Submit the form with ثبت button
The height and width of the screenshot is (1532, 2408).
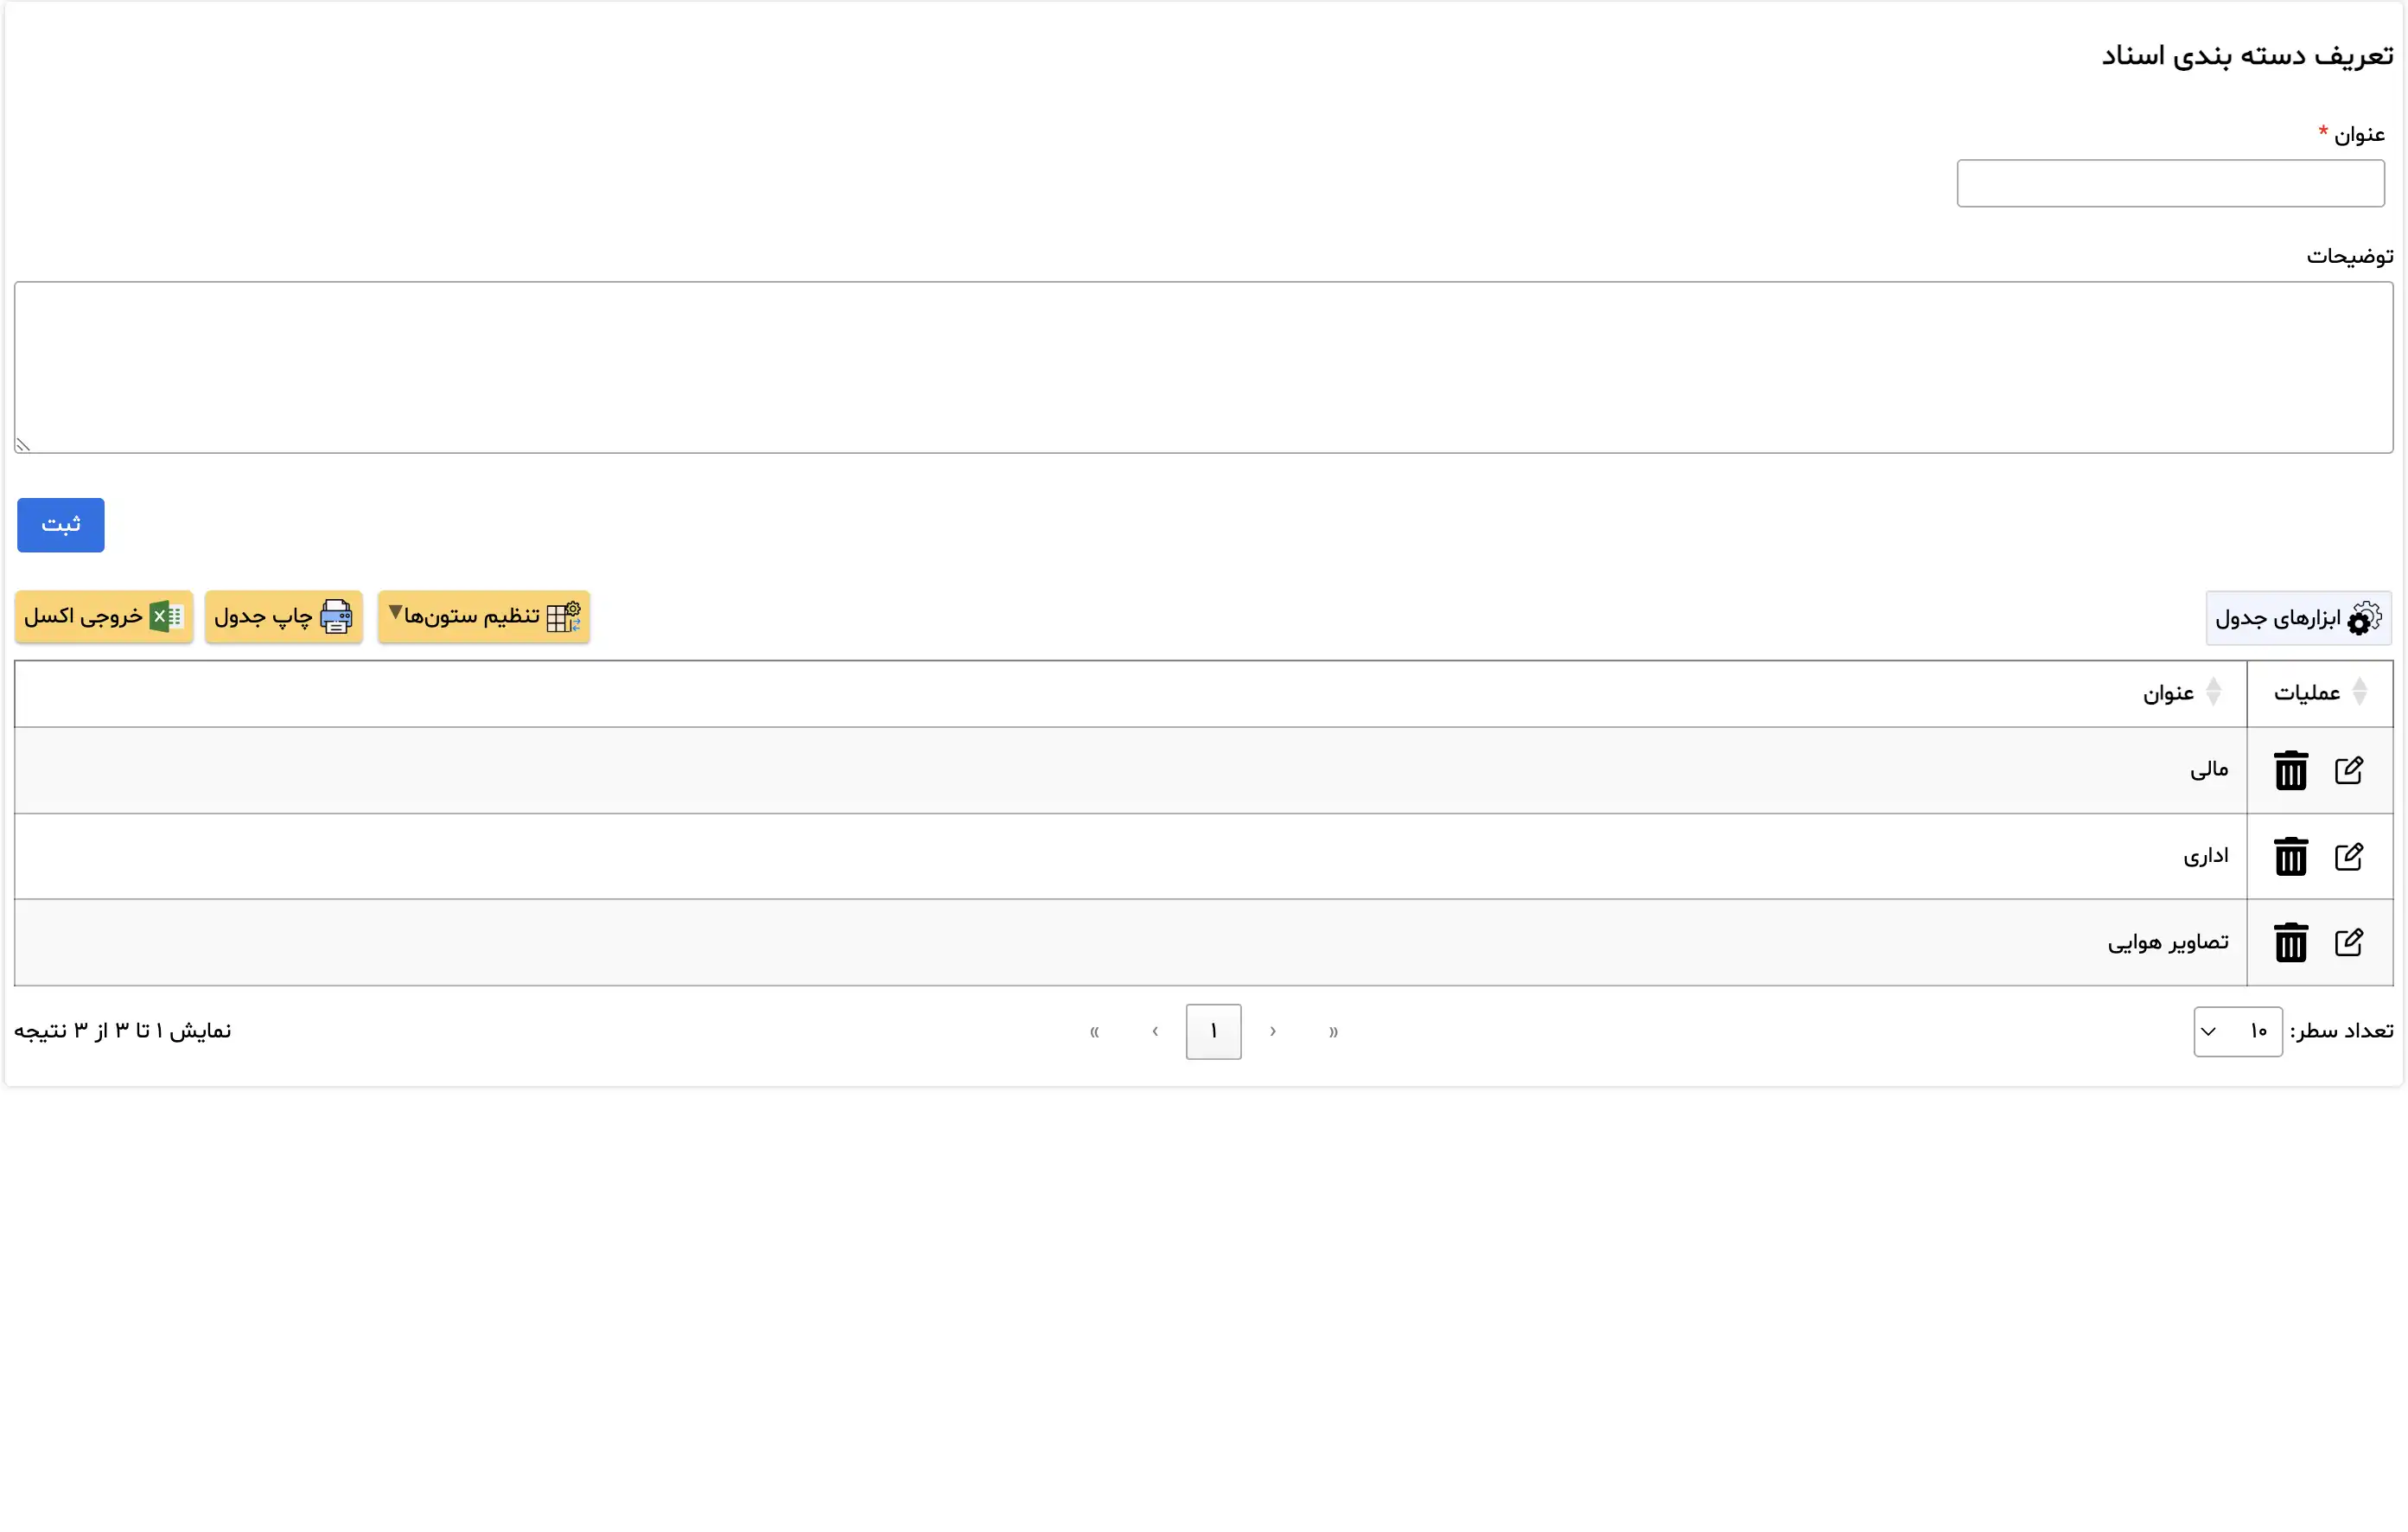tap(61, 525)
